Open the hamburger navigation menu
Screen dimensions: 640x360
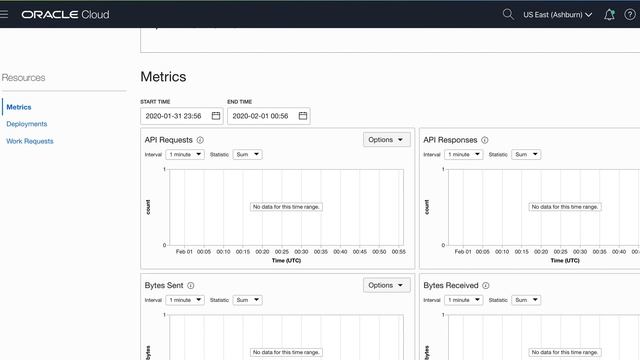pyautogui.click(x=4, y=14)
